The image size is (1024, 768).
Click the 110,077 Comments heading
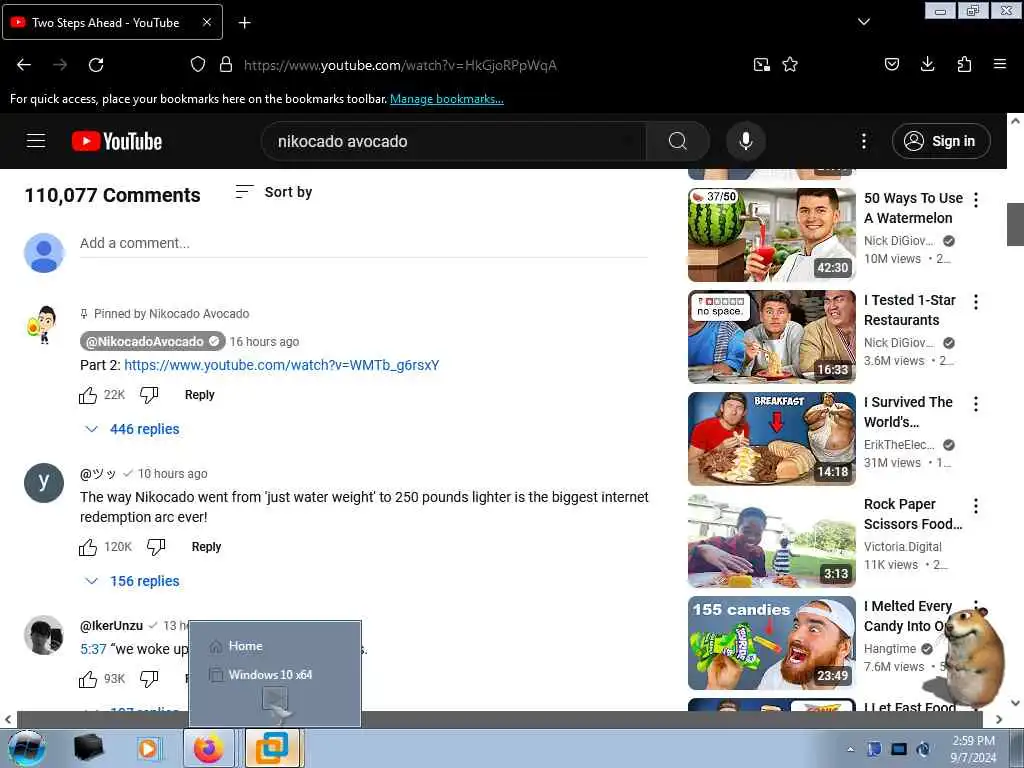(x=112, y=195)
